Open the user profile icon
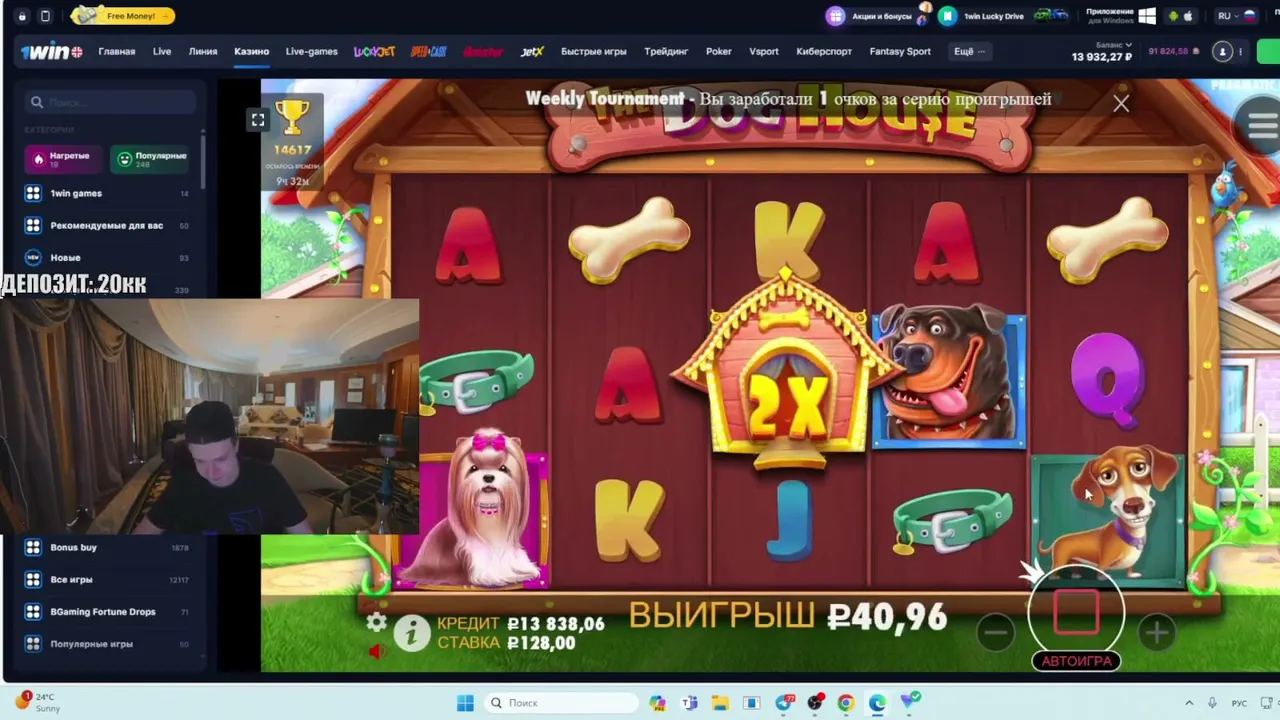 [x=1222, y=52]
